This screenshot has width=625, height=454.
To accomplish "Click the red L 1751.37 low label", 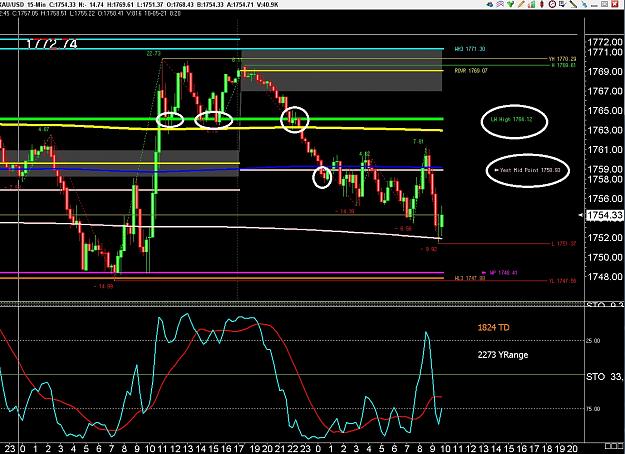I will pos(564,244).
